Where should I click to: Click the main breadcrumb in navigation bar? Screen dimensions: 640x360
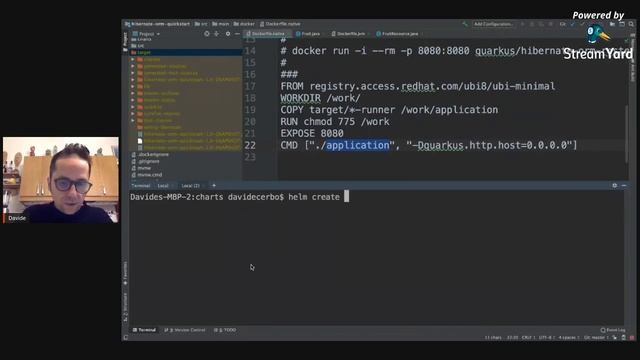(220, 24)
